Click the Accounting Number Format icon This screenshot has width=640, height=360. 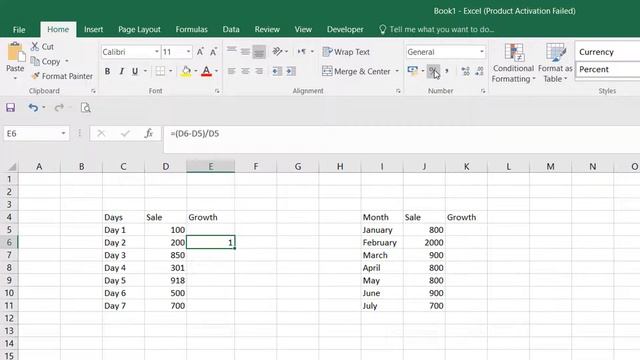pos(413,71)
